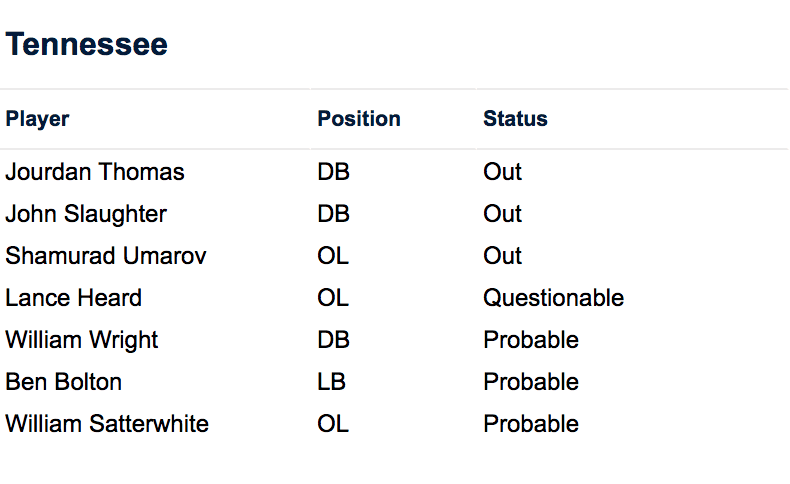Click on Lance Heard in the table
This screenshot has width=790, height=484.
(x=74, y=298)
